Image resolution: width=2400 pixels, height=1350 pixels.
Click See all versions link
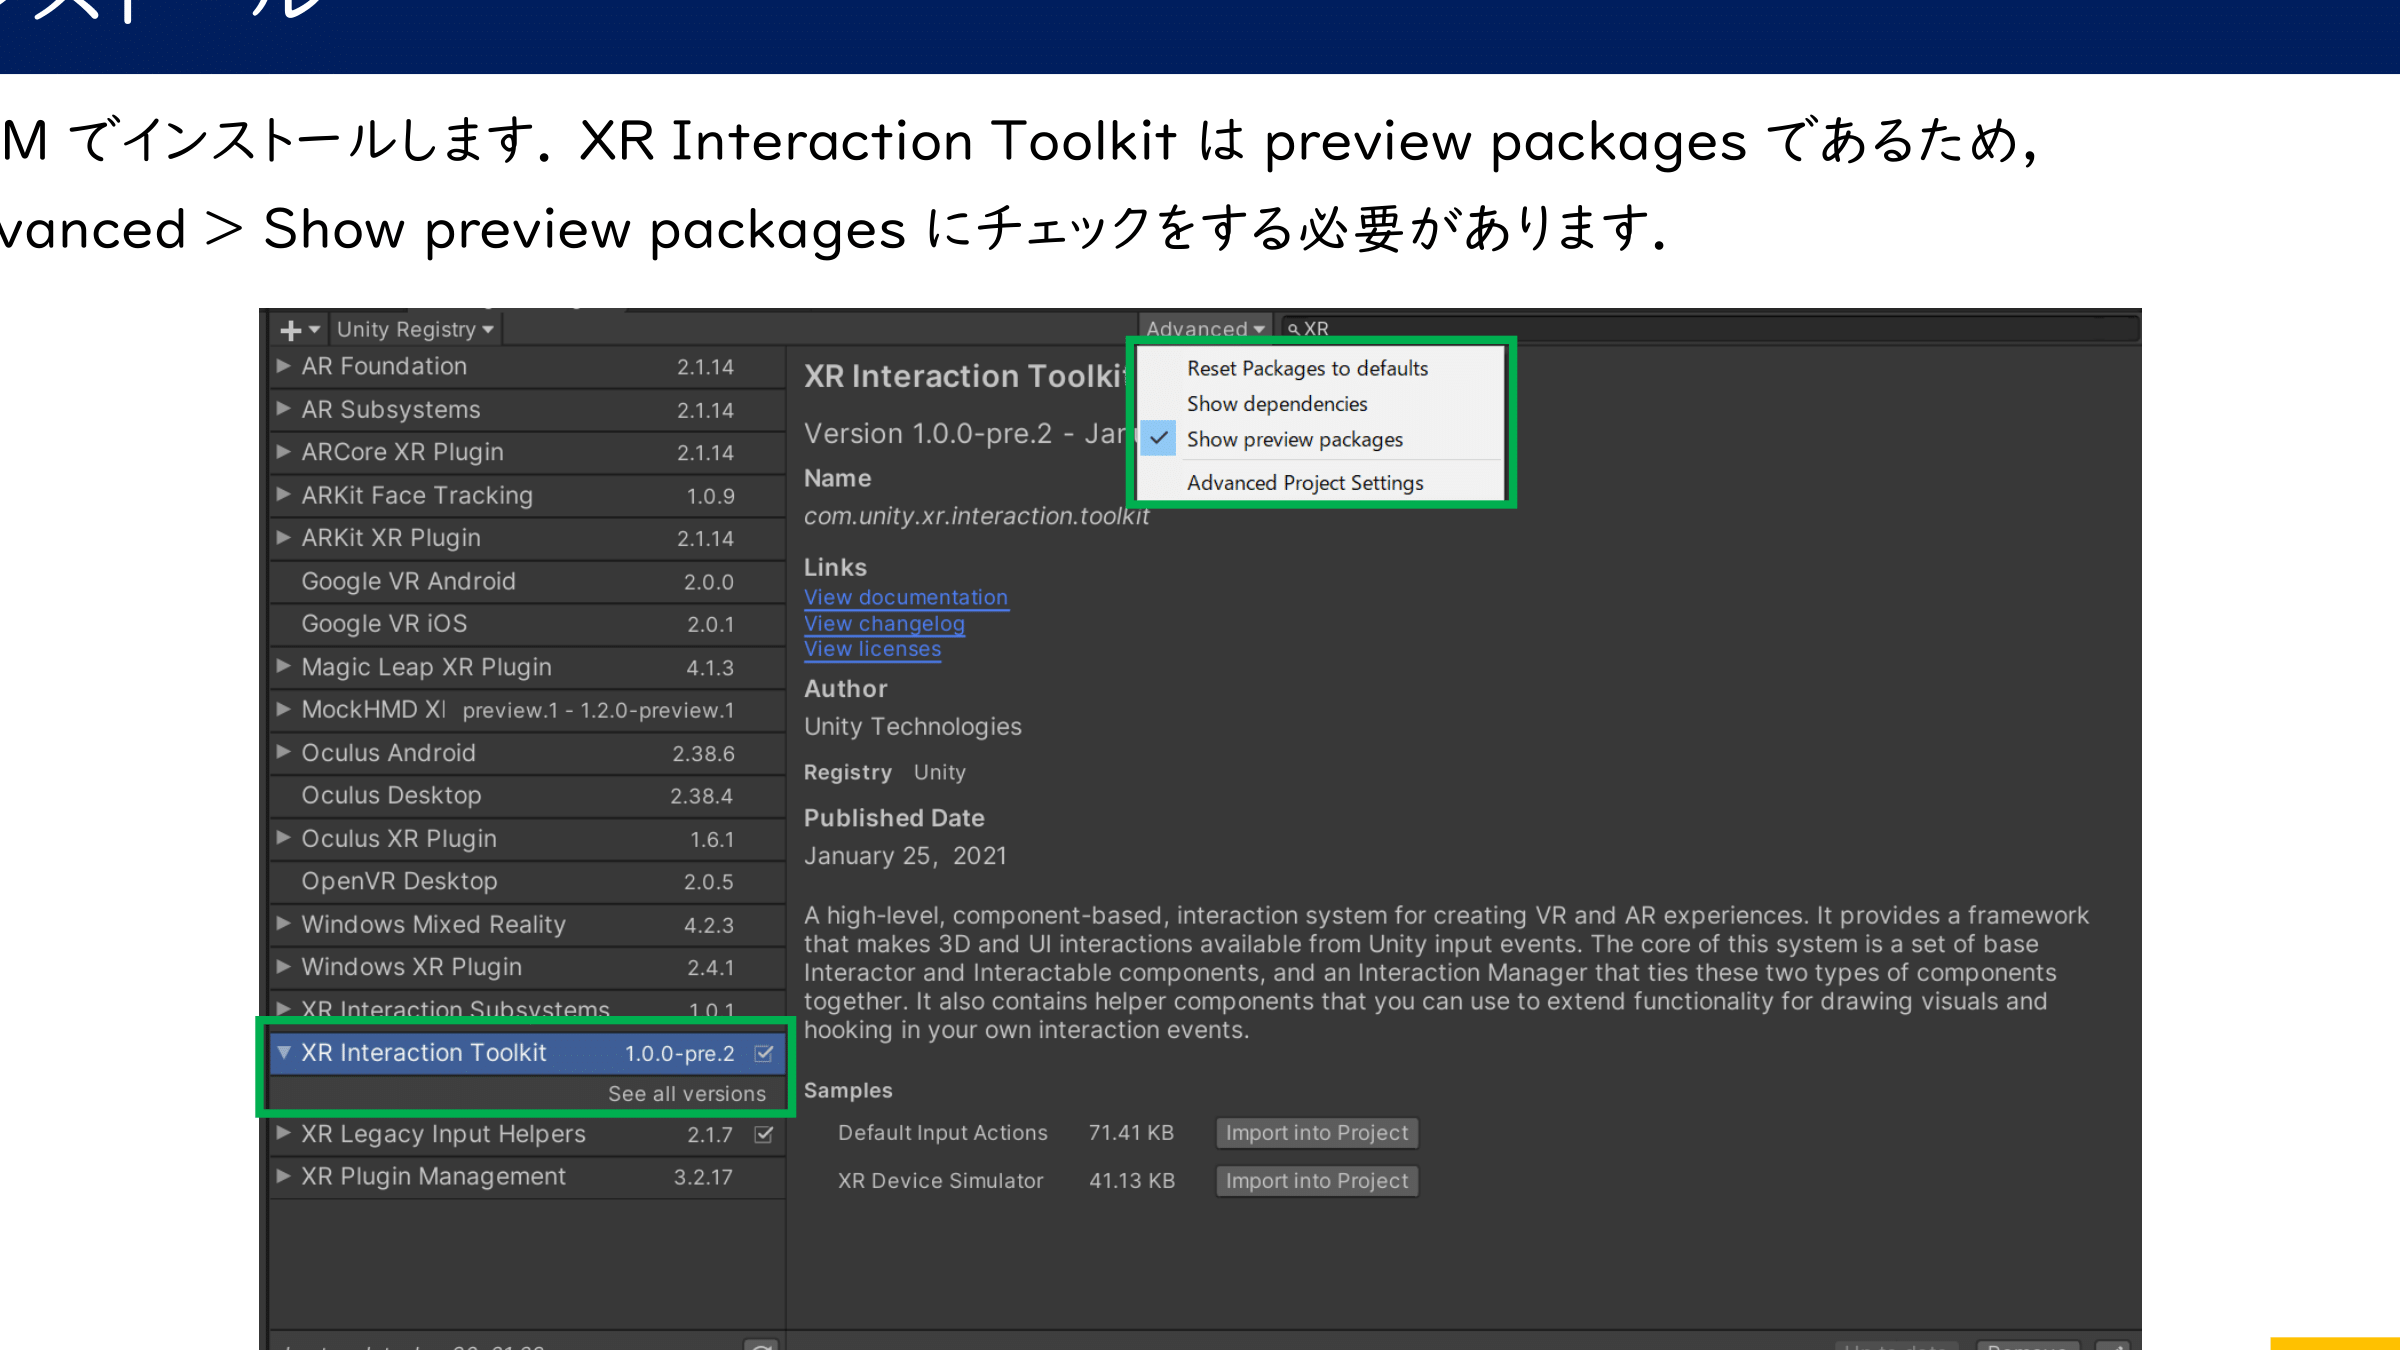pos(687,1094)
